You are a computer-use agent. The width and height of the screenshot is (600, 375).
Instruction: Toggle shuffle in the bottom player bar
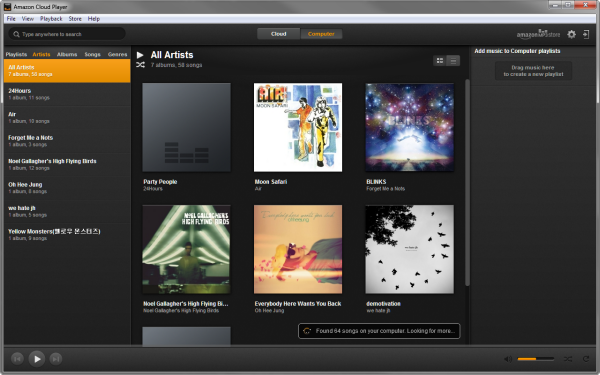pyautogui.click(x=568, y=359)
